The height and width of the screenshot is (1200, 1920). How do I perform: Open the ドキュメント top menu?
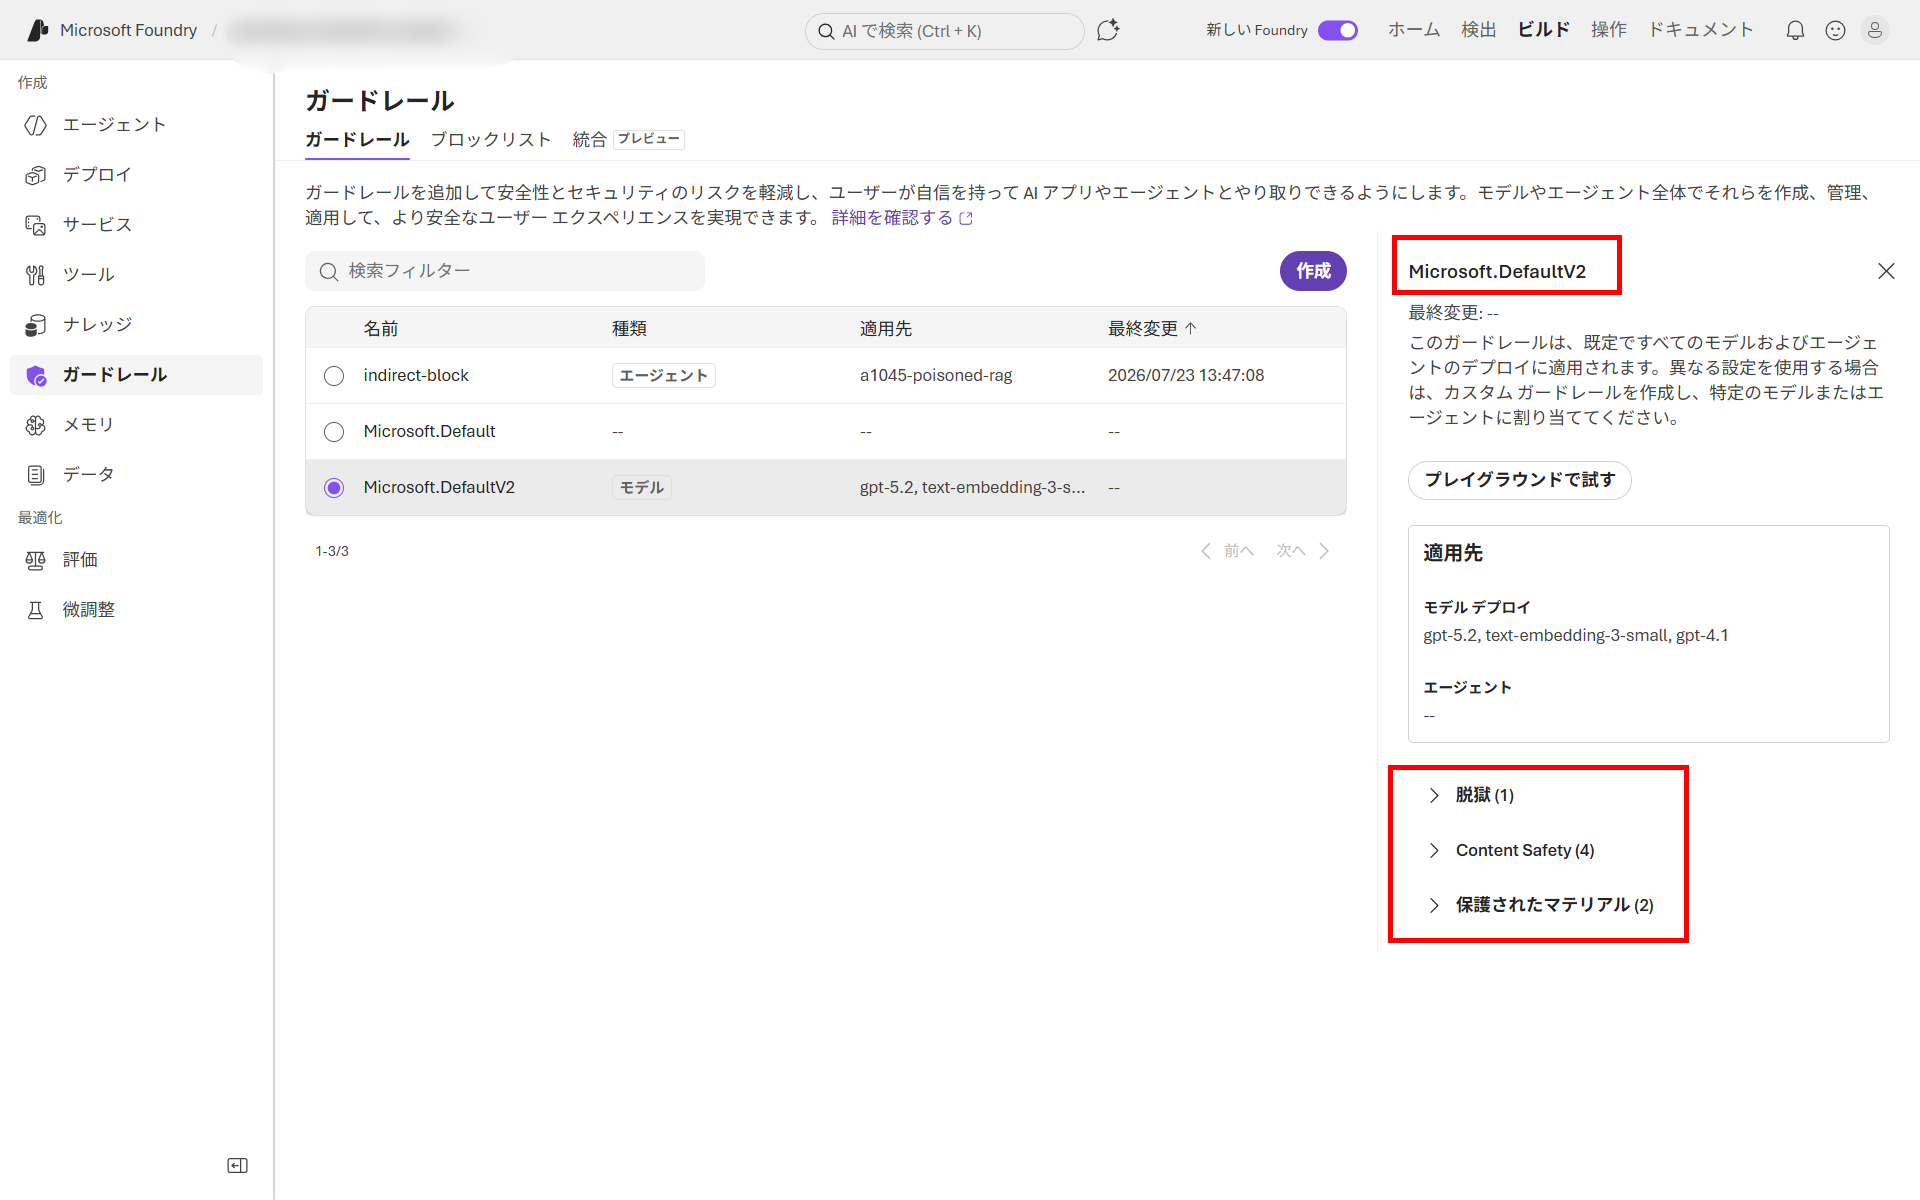[x=1701, y=30]
